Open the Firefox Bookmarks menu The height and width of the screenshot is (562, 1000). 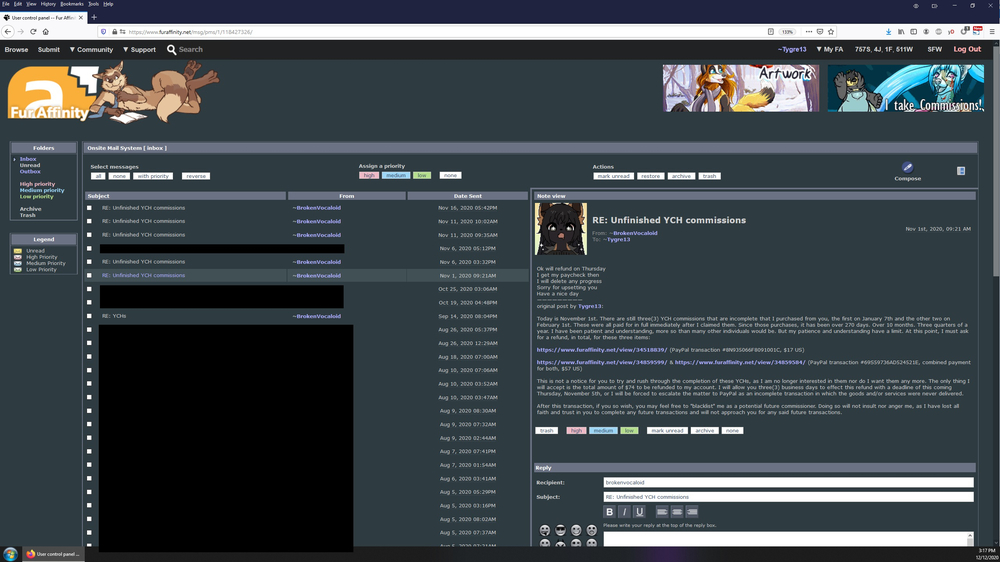(x=71, y=4)
